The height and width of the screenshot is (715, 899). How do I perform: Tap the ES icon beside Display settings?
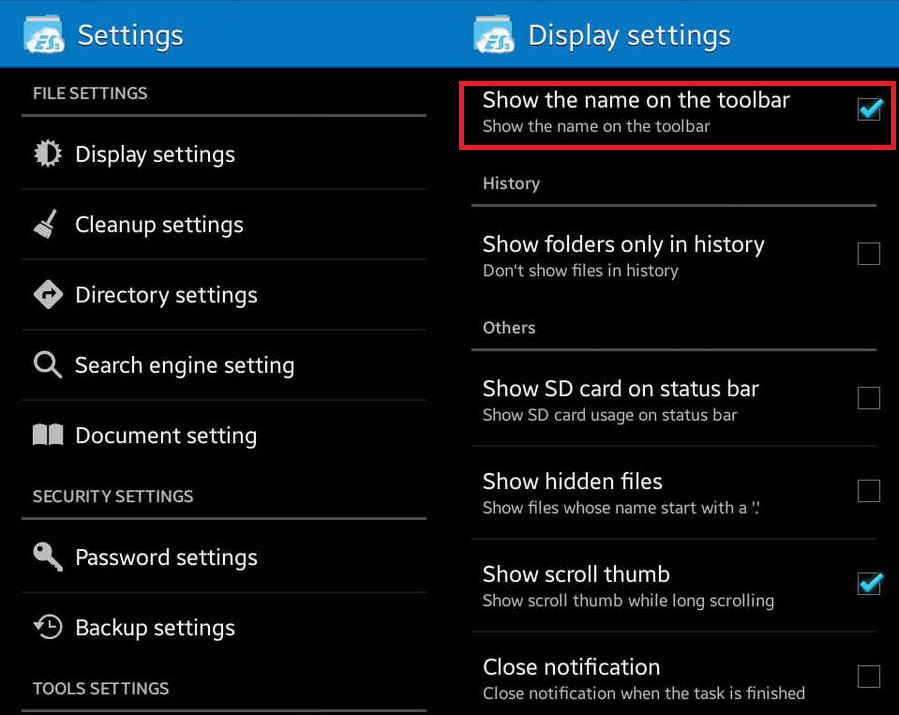[494, 35]
